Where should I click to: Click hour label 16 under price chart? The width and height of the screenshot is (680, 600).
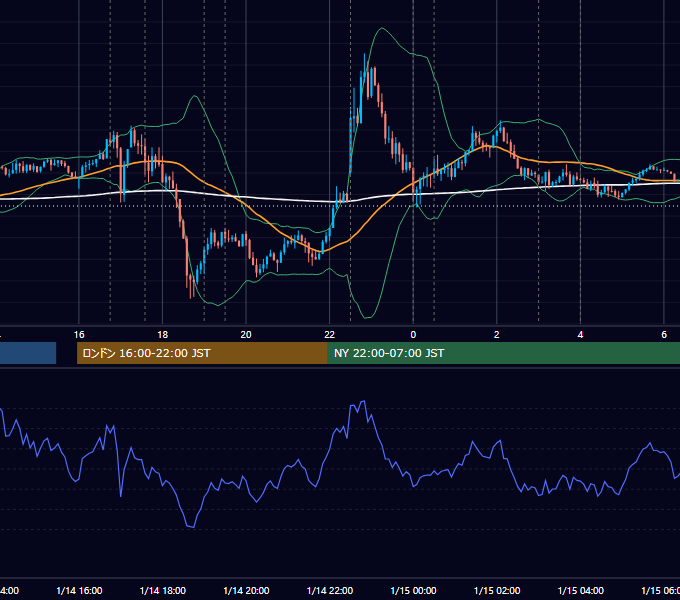(79, 335)
